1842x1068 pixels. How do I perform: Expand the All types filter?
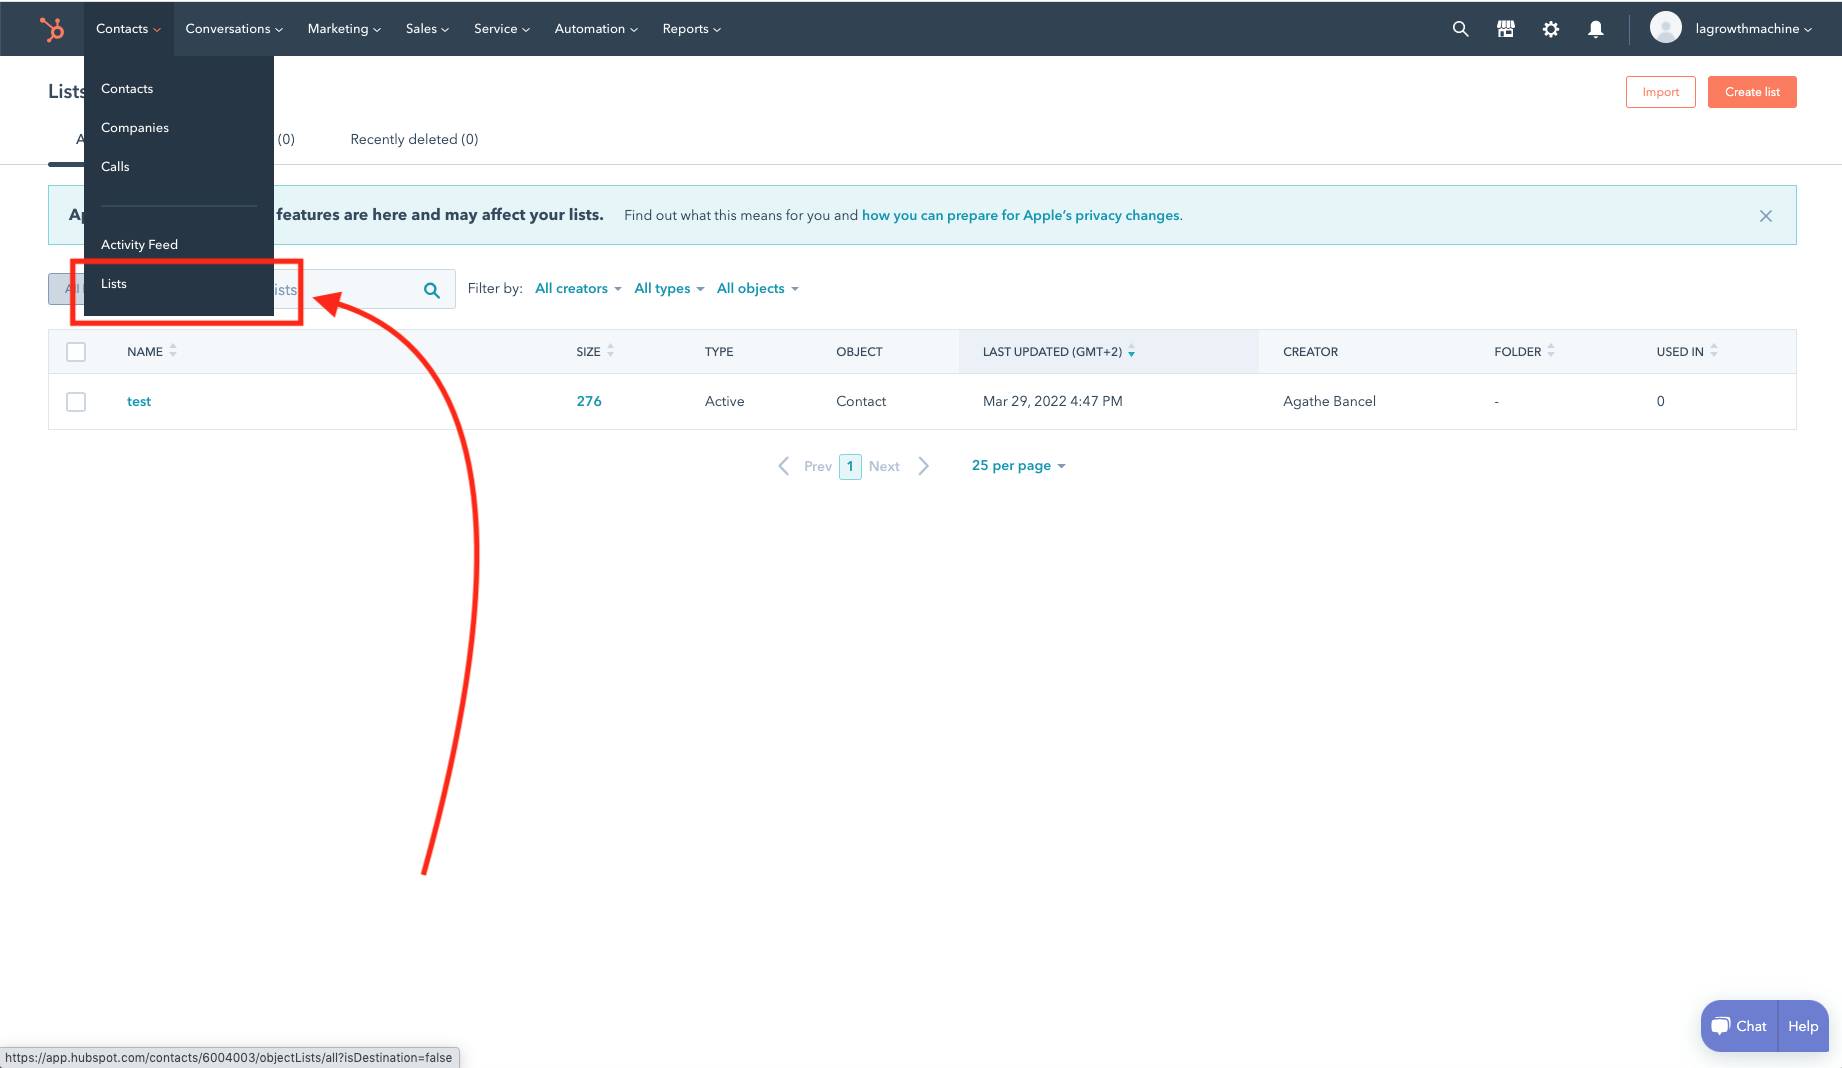pos(669,289)
